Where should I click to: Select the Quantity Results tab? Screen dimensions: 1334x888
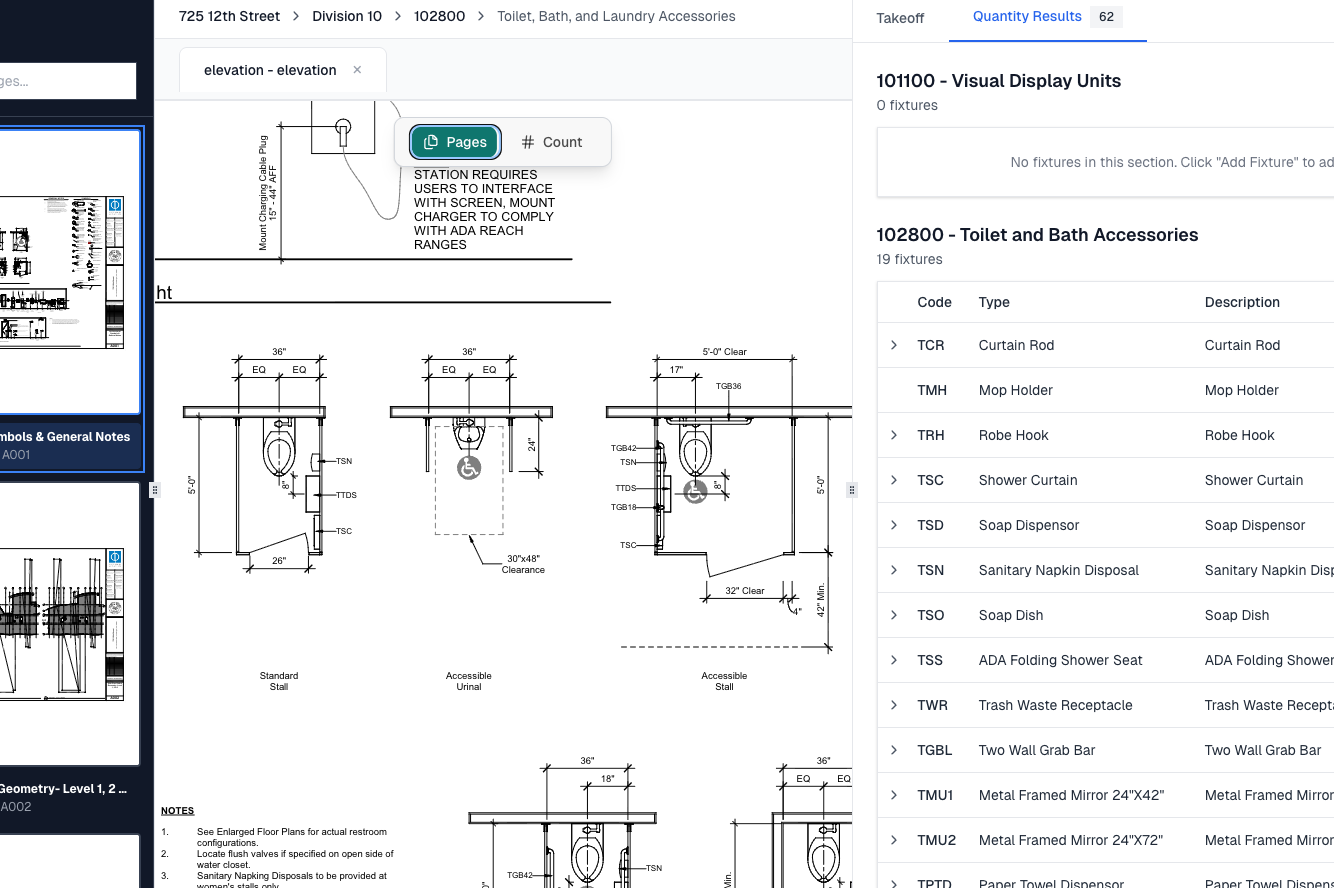point(1027,17)
